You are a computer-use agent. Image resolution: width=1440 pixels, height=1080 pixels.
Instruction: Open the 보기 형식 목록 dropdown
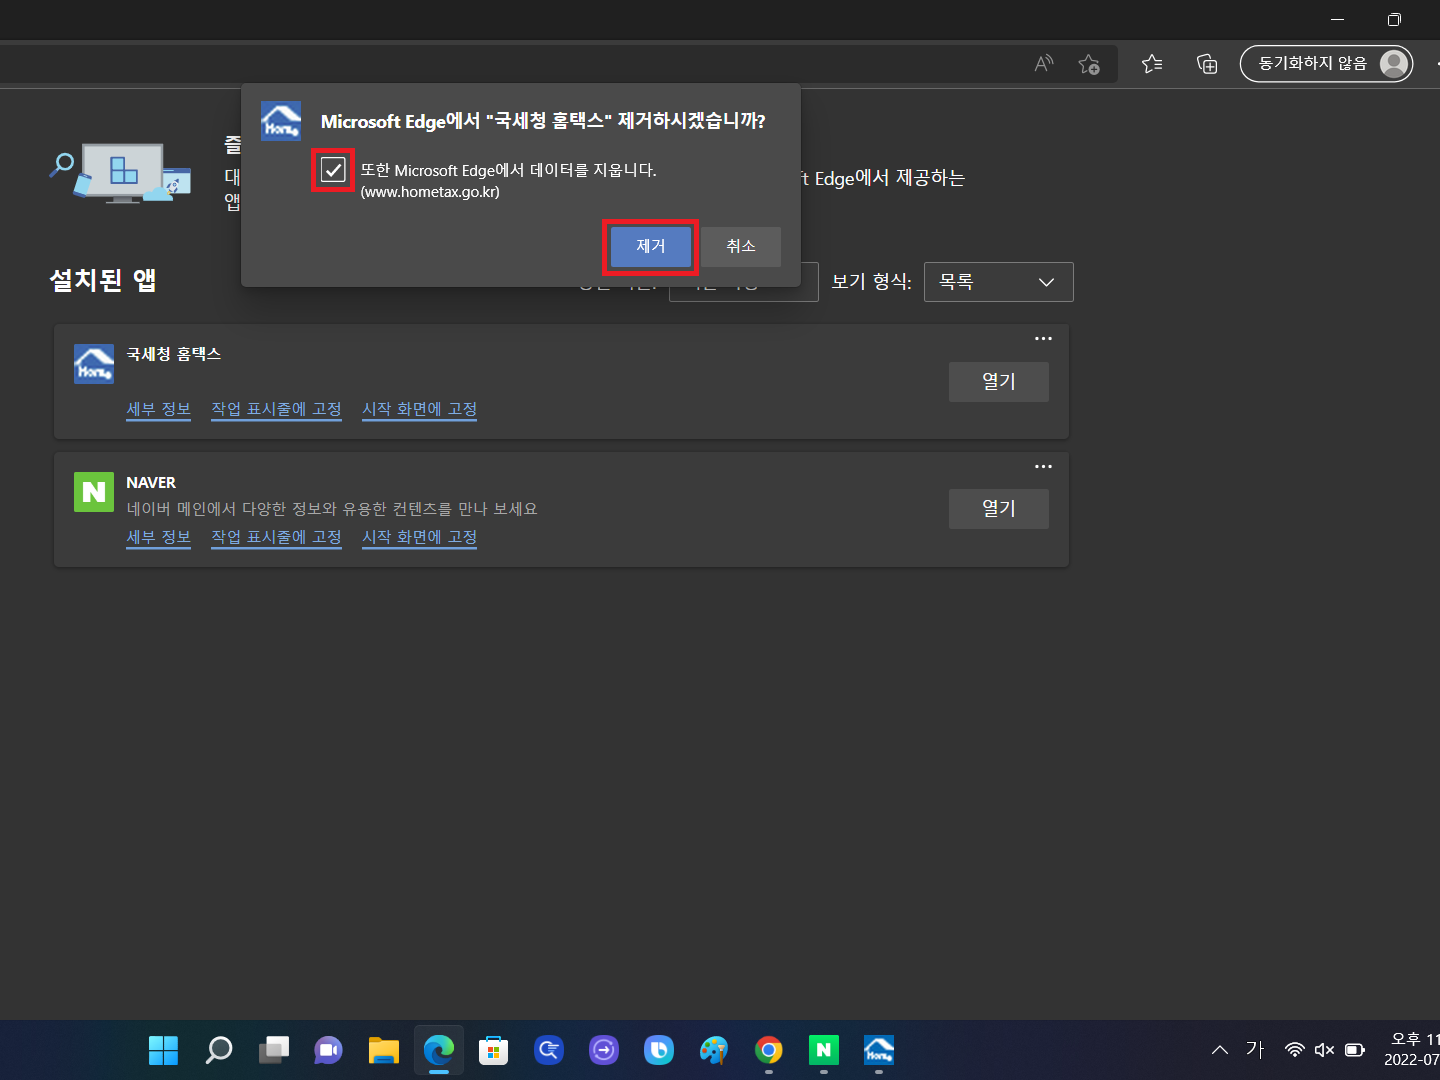pos(998,282)
